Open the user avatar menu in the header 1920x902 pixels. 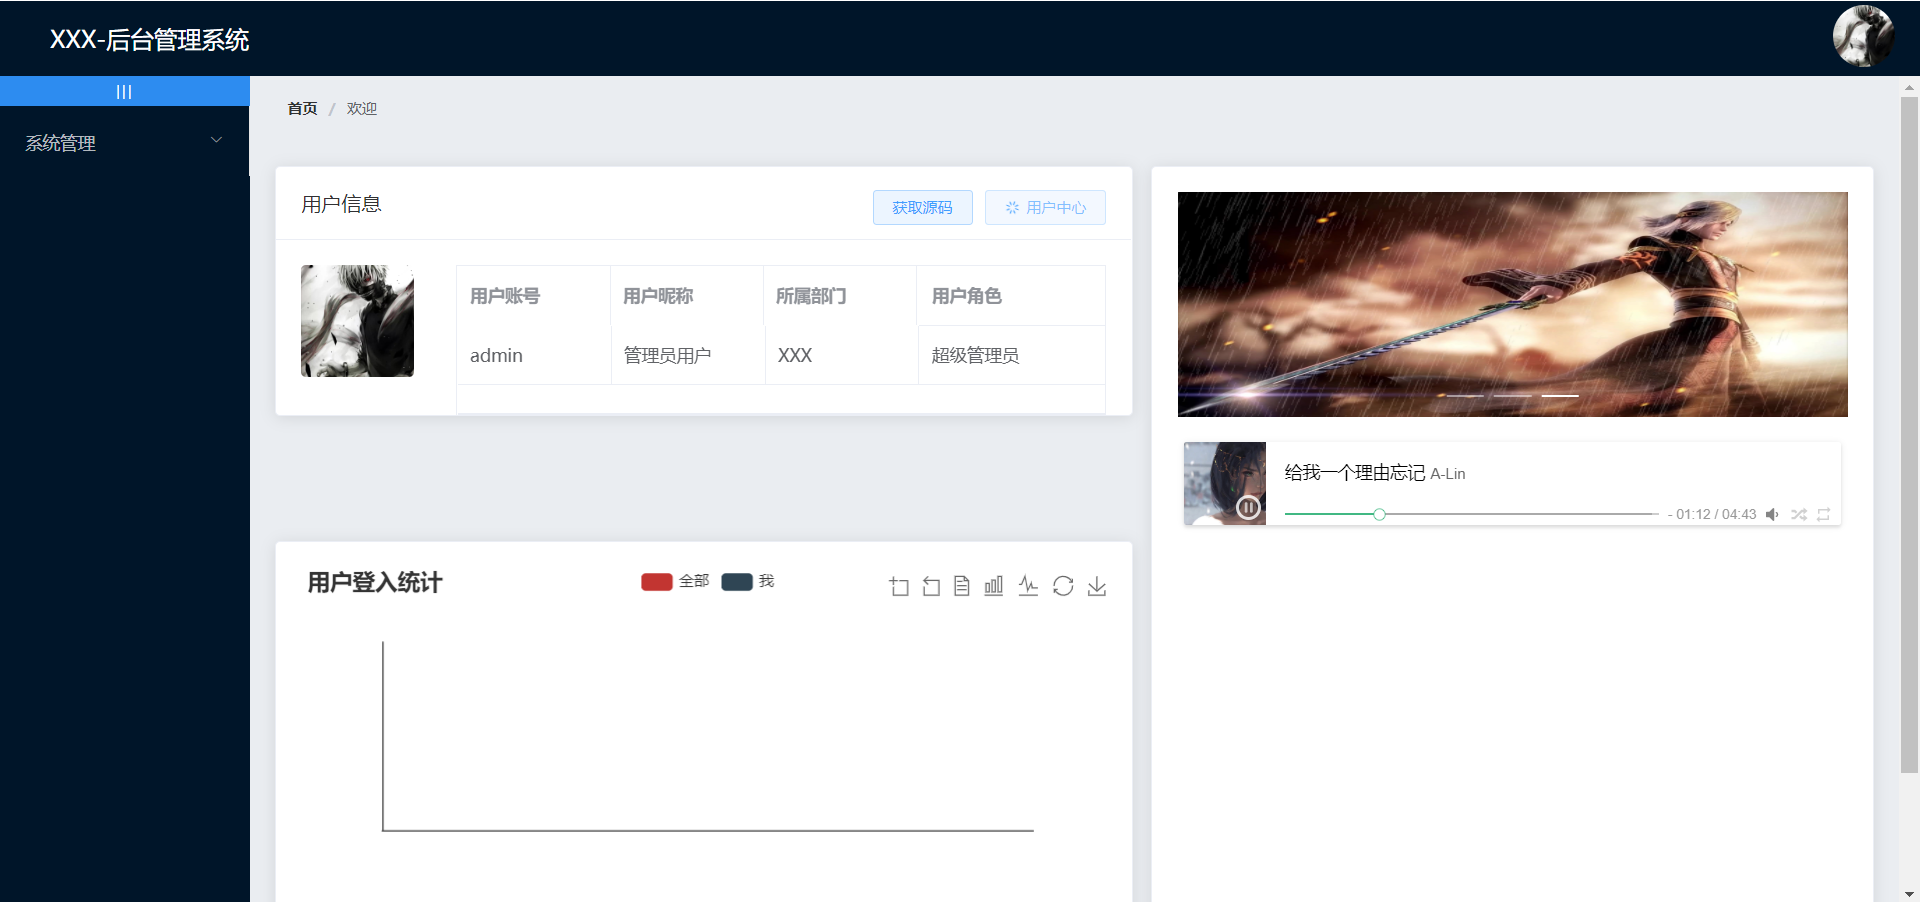click(1863, 37)
